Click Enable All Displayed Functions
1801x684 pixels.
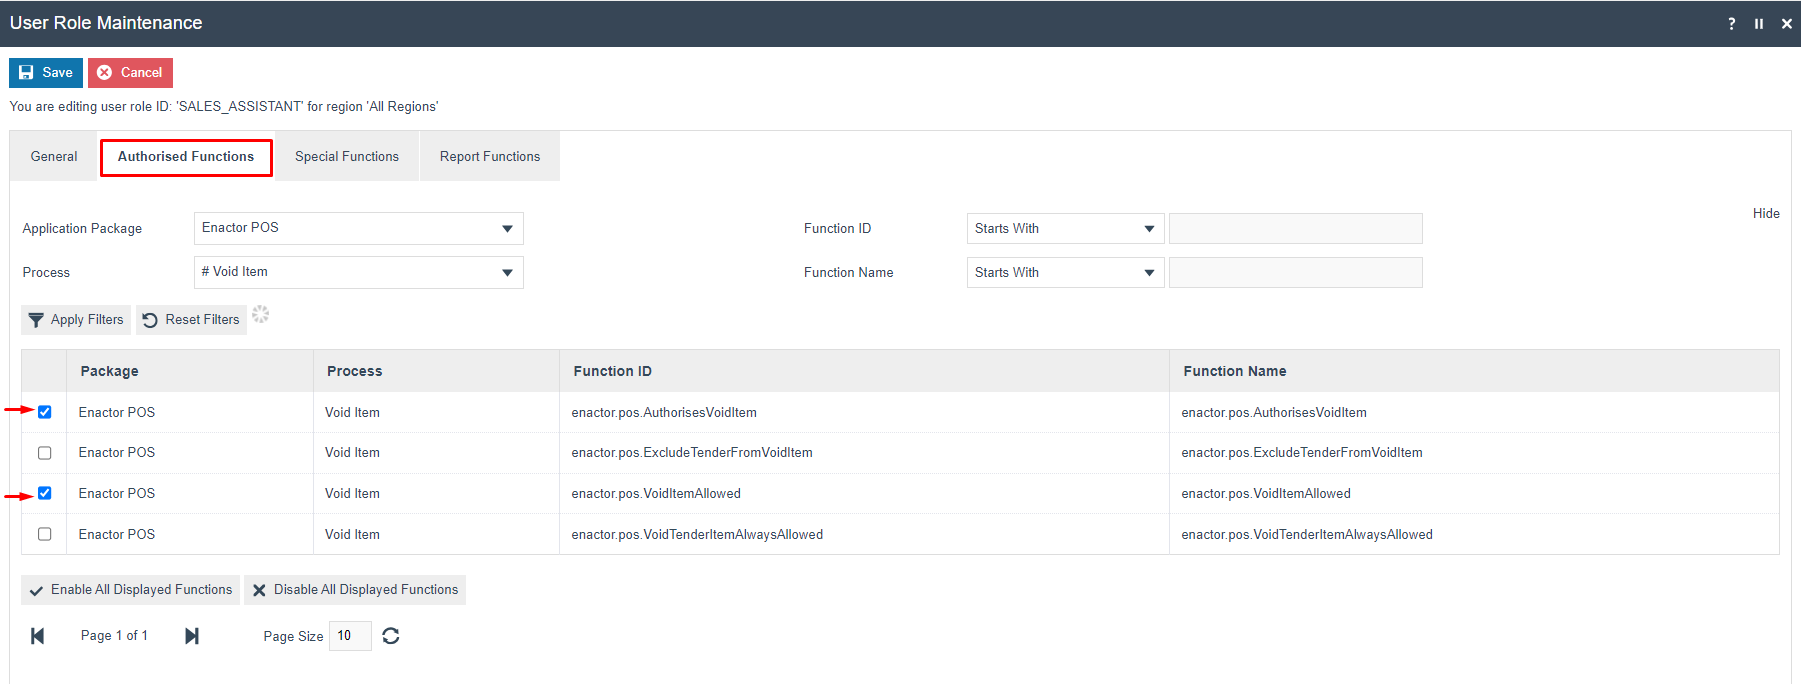[130, 590]
